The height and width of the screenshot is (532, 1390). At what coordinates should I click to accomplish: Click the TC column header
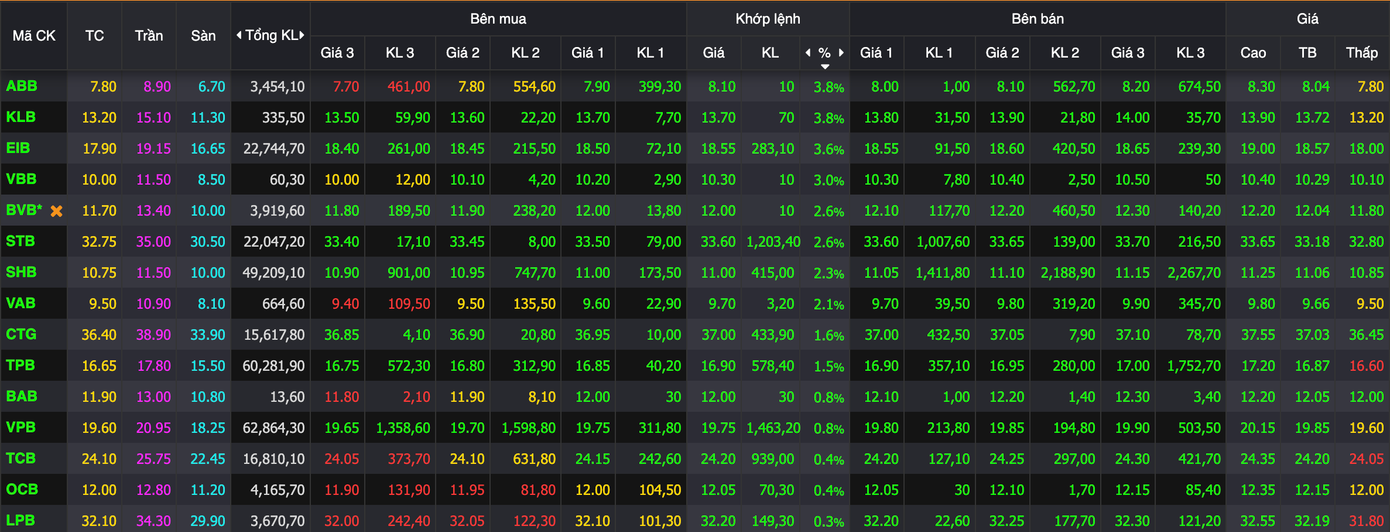click(x=94, y=35)
